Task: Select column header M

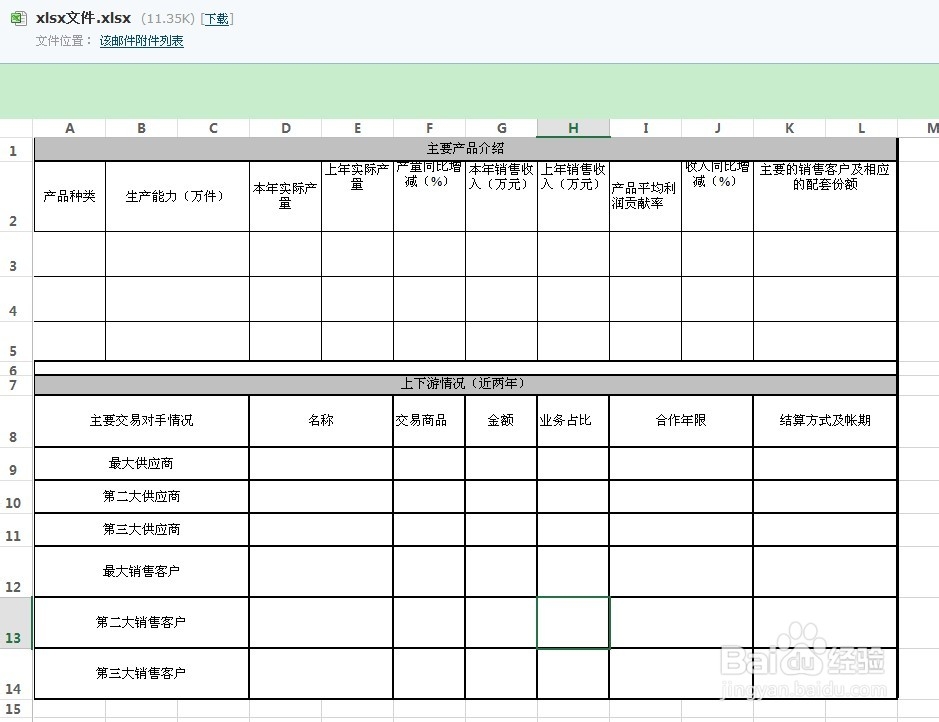Action: point(931,128)
